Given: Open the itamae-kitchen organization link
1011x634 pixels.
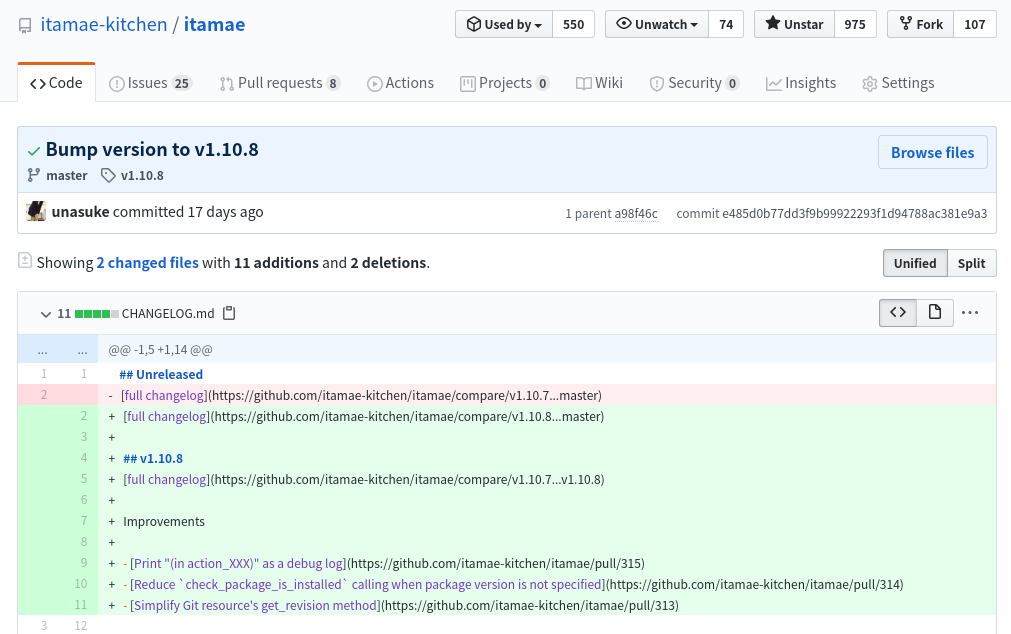Looking at the screenshot, I should click(x=104, y=25).
